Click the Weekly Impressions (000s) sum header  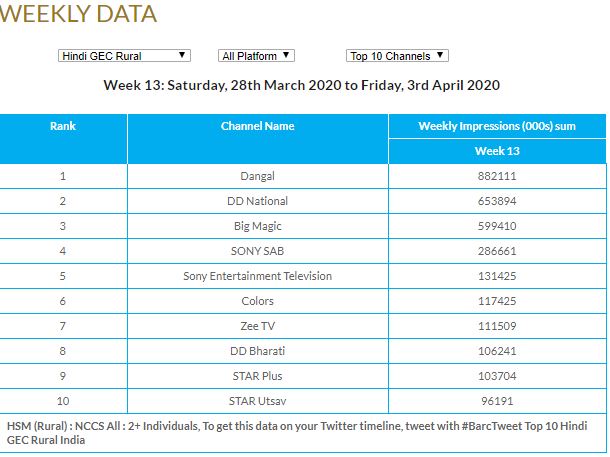pos(496,127)
